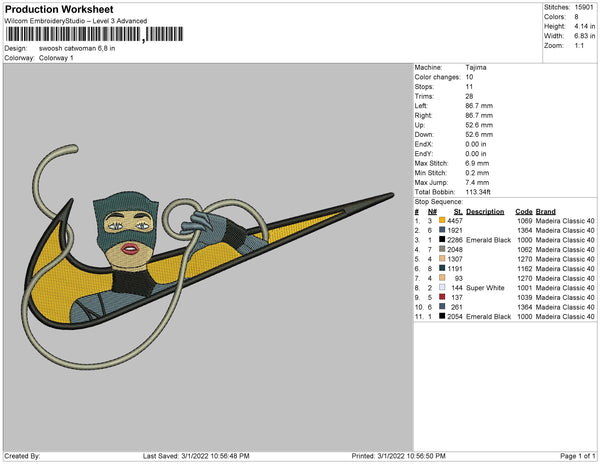Screen dimensions: 600x464
Task: Click the barcode under the worksheet title
Action: click(94, 34)
